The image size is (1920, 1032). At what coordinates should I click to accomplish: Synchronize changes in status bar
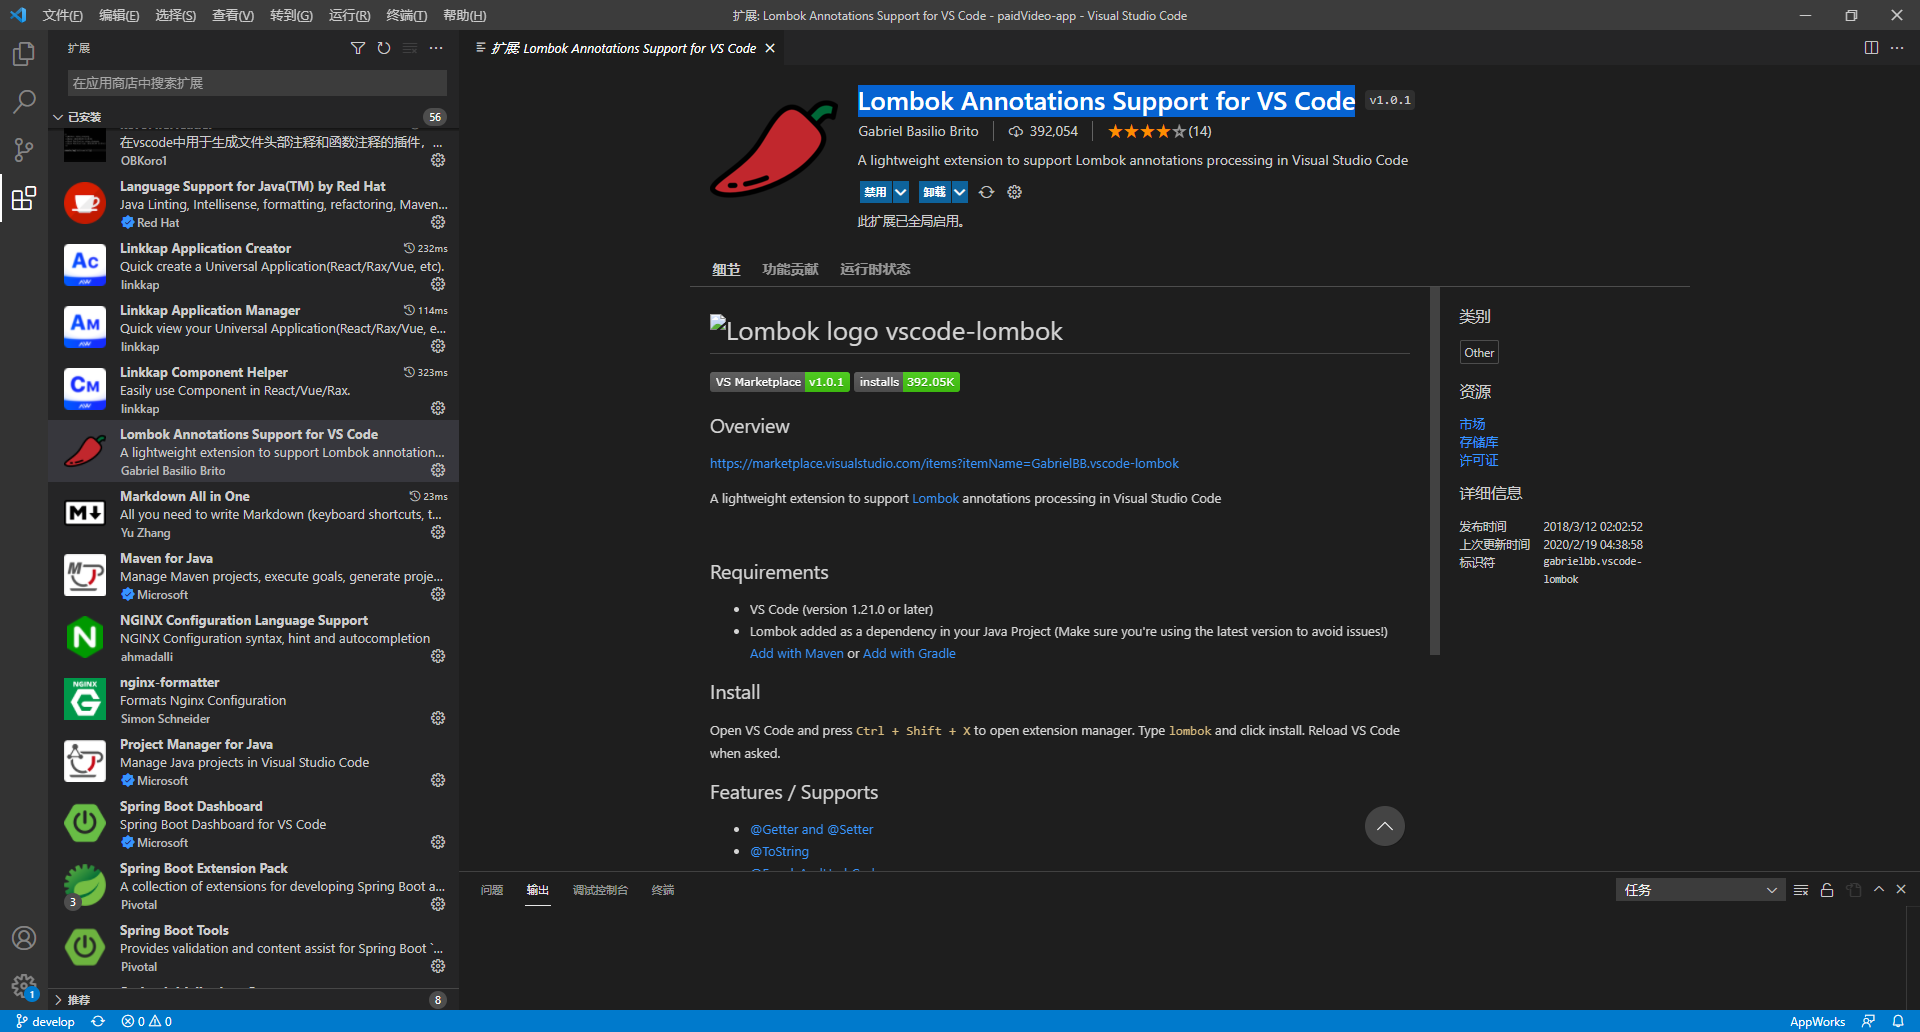tap(98, 1021)
